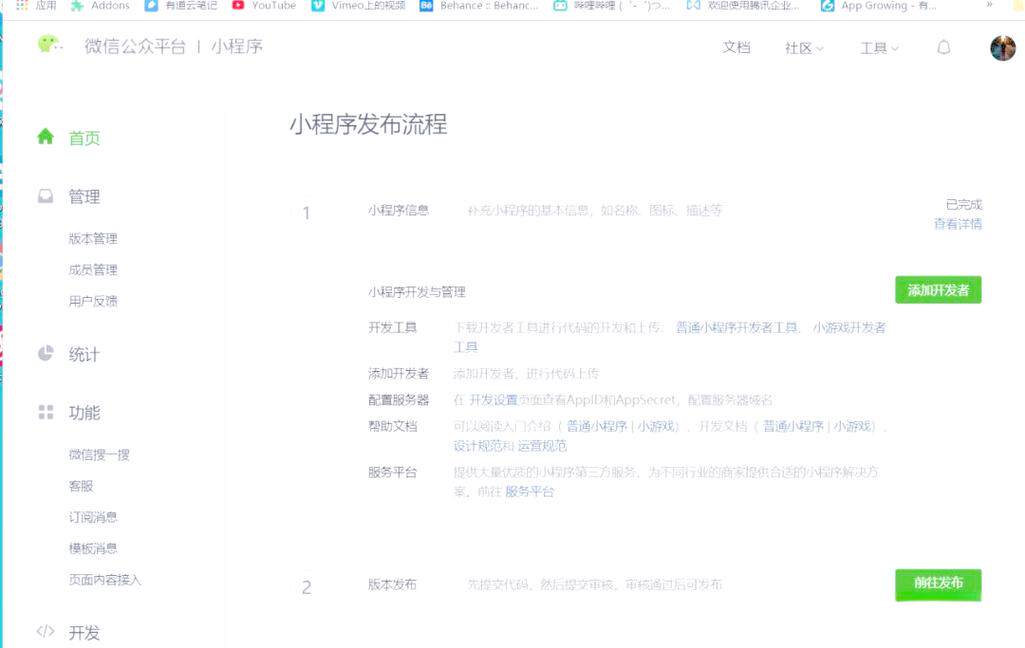Open the 服务平台 link in description

(x=529, y=491)
